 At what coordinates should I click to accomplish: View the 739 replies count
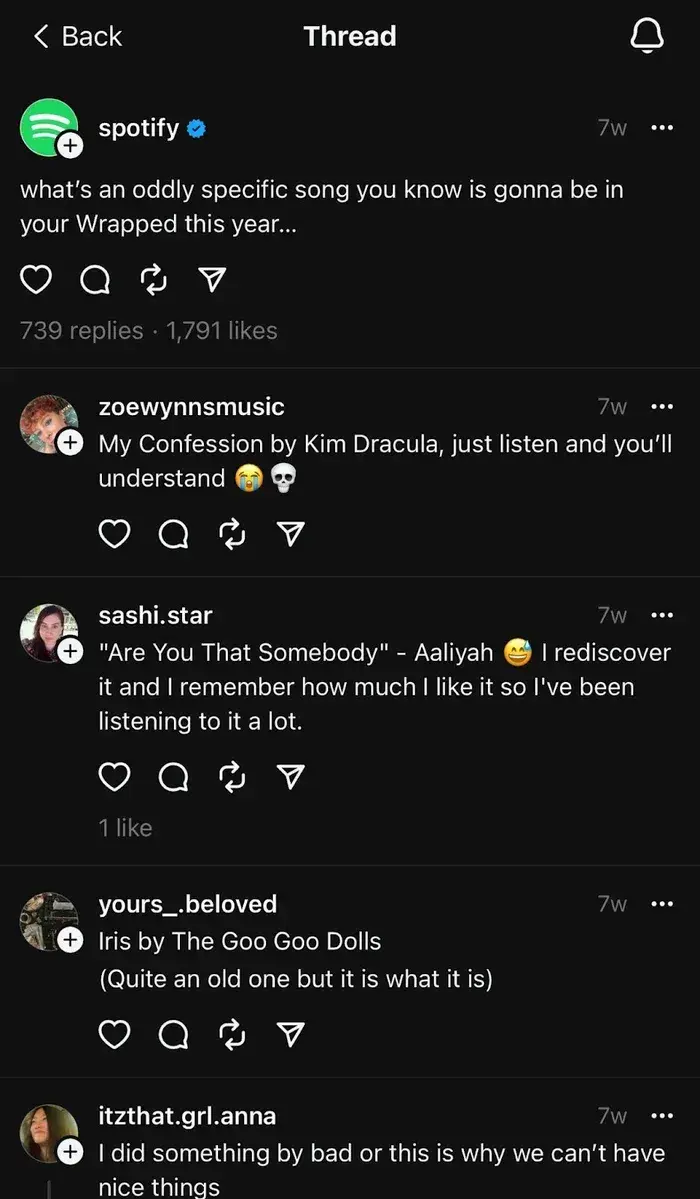click(x=81, y=331)
